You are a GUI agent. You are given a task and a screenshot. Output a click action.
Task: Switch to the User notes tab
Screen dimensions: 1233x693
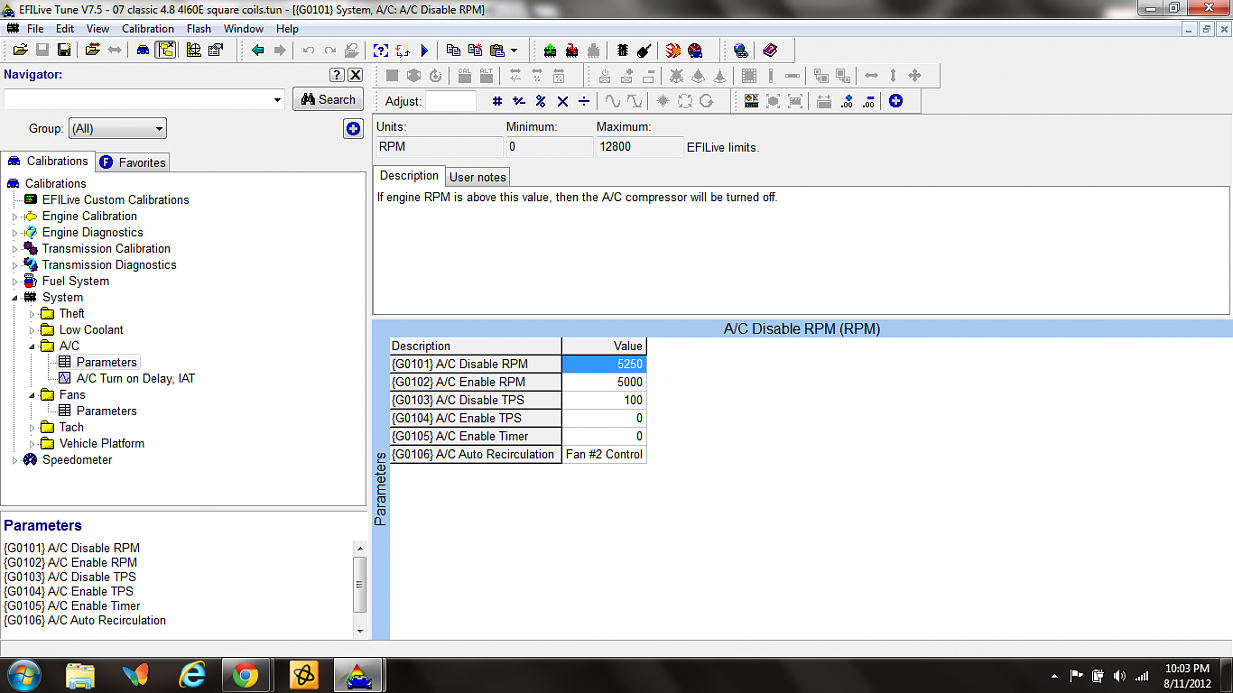478,177
